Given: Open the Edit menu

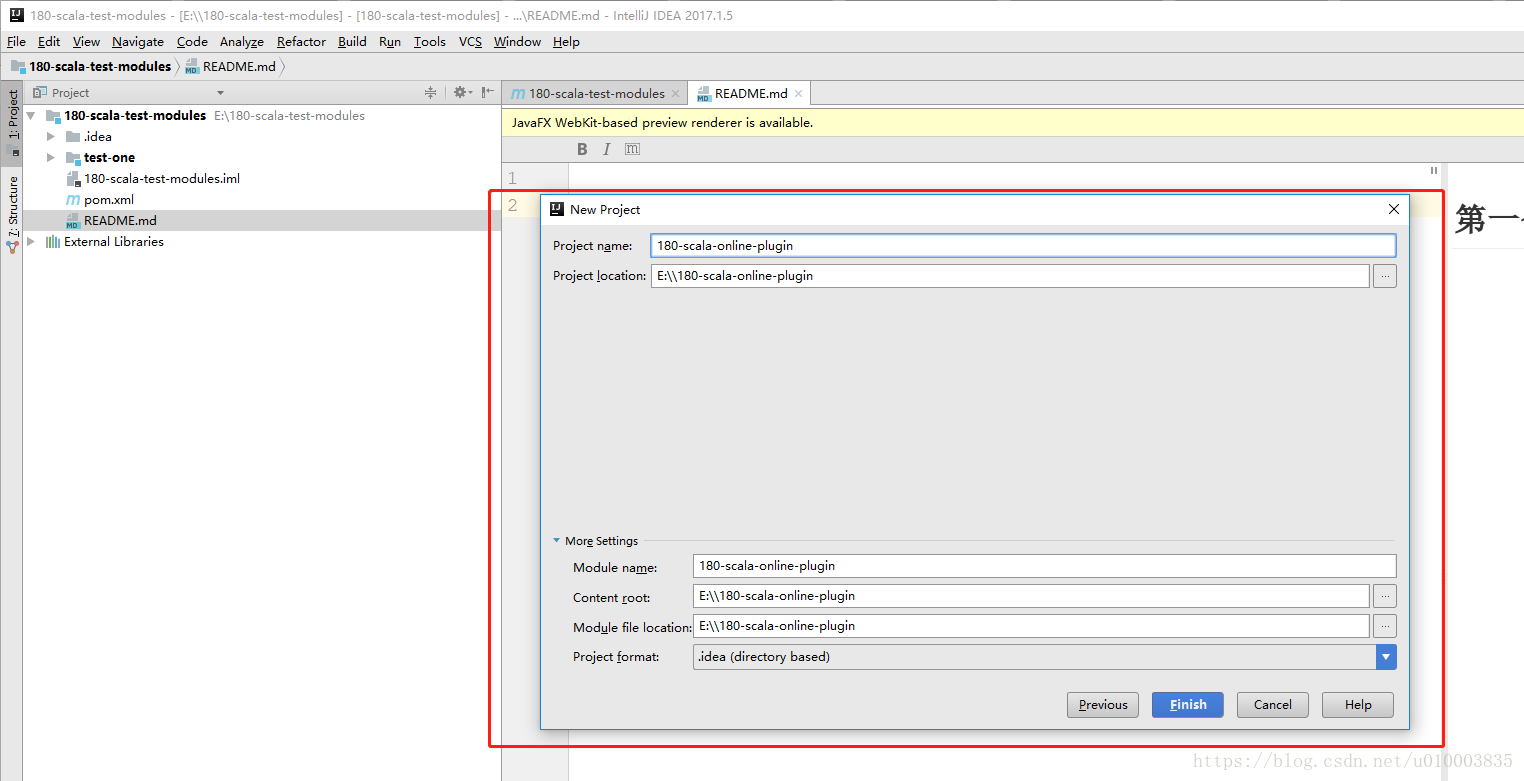Looking at the screenshot, I should coord(49,42).
